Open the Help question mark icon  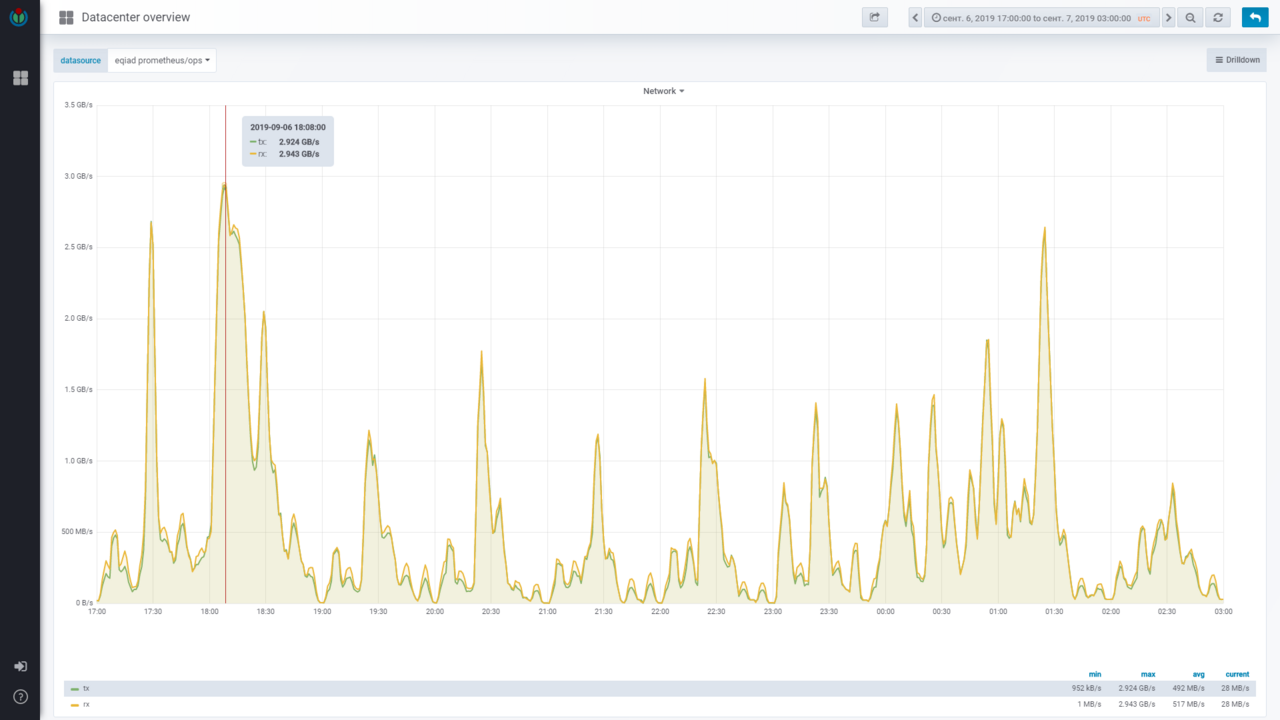coord(20,697)
